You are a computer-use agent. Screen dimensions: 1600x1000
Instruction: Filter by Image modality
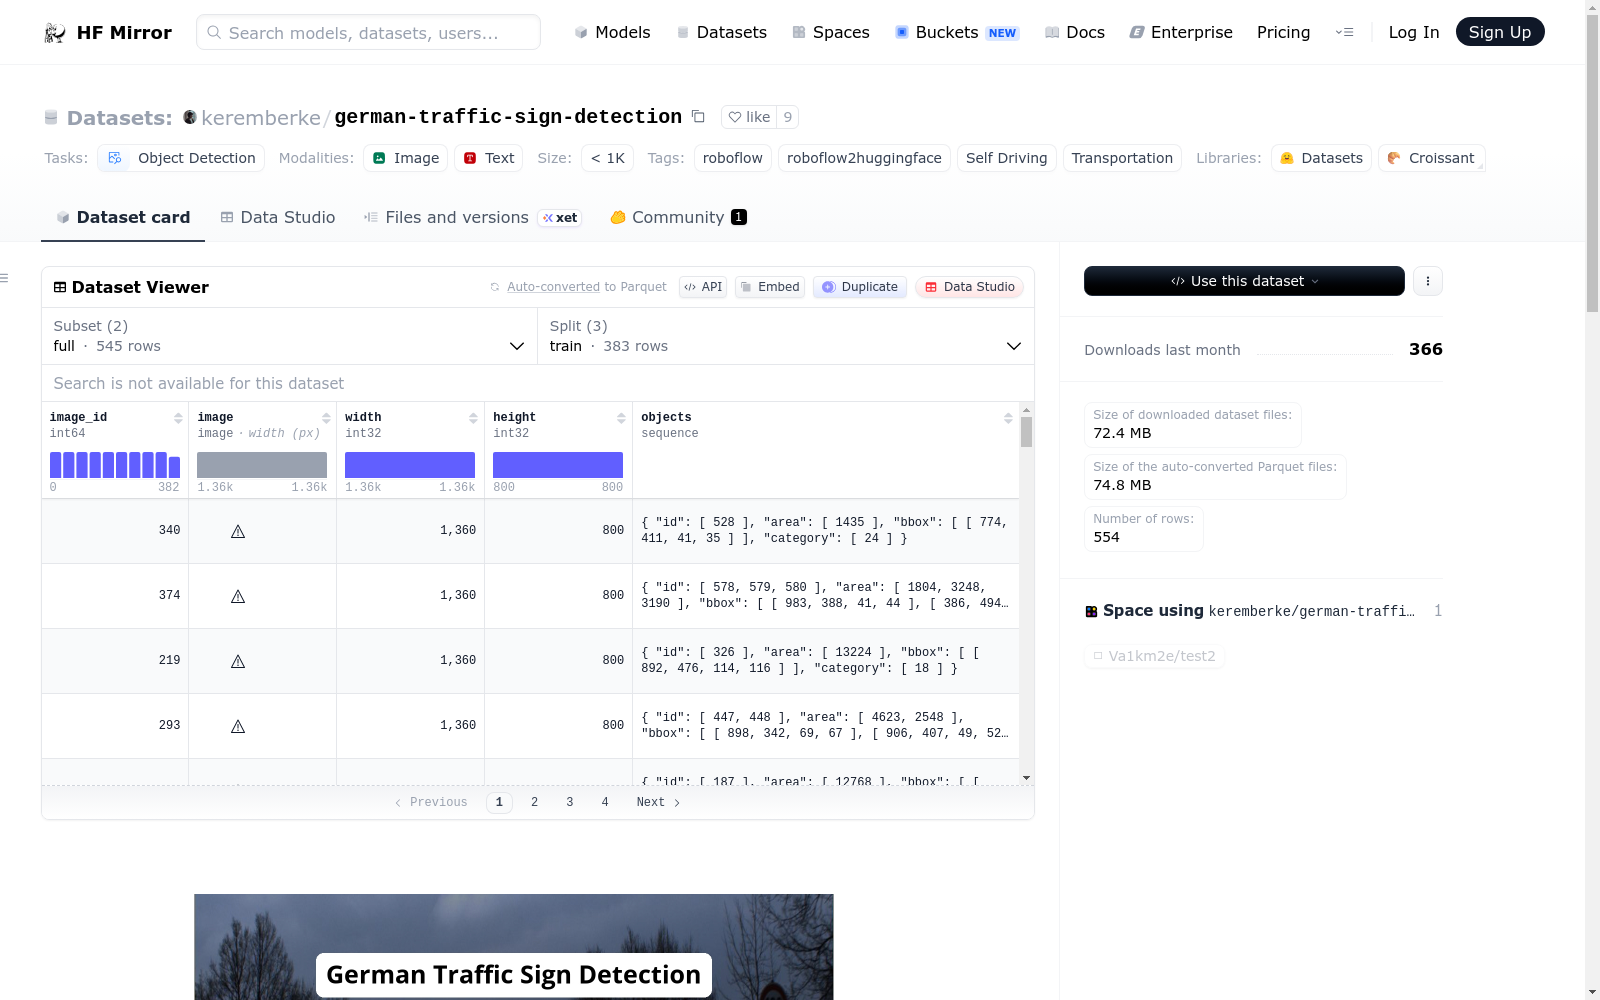[x=405, y=158]
